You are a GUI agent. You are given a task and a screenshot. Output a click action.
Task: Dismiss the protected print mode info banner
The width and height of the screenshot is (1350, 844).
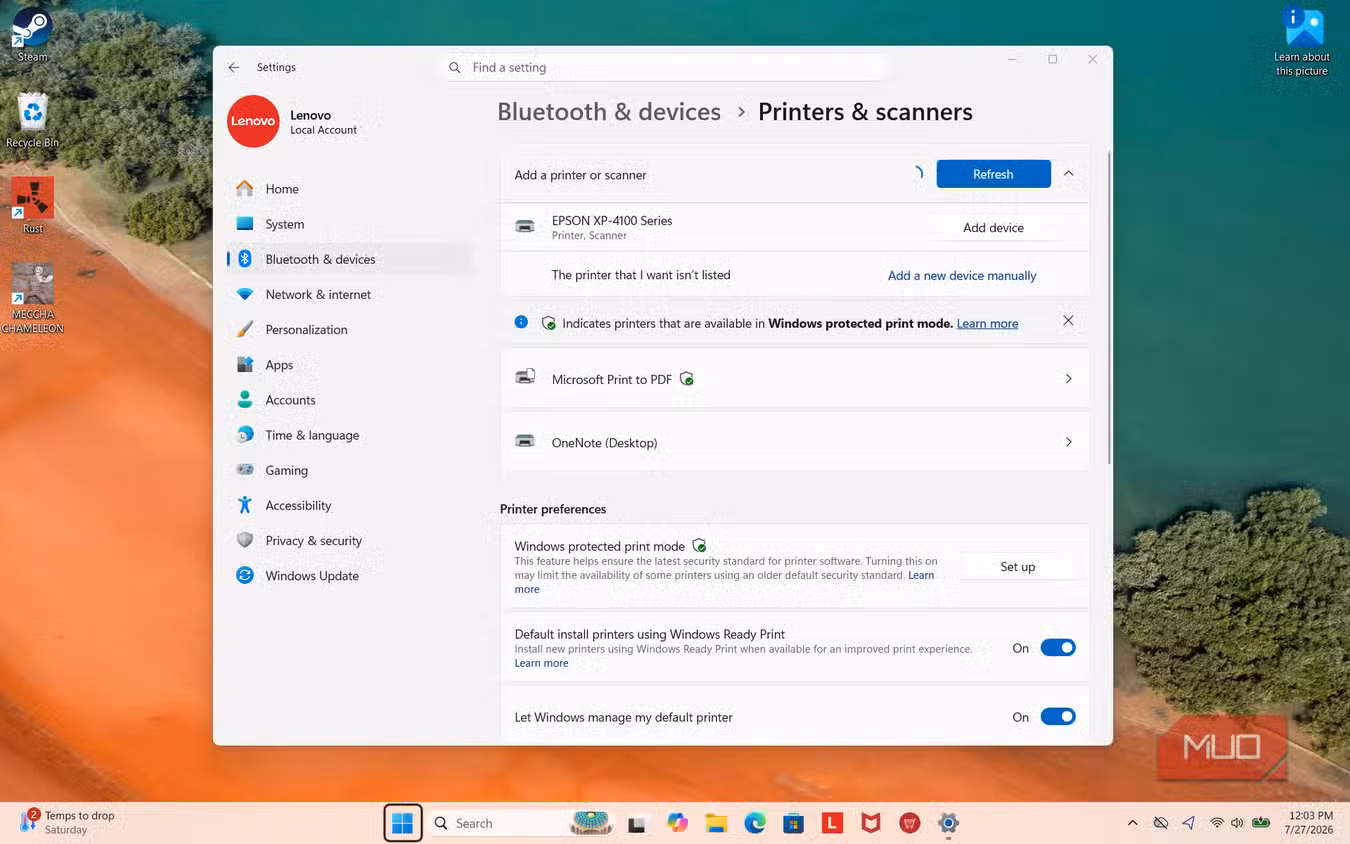(1068, 321)
